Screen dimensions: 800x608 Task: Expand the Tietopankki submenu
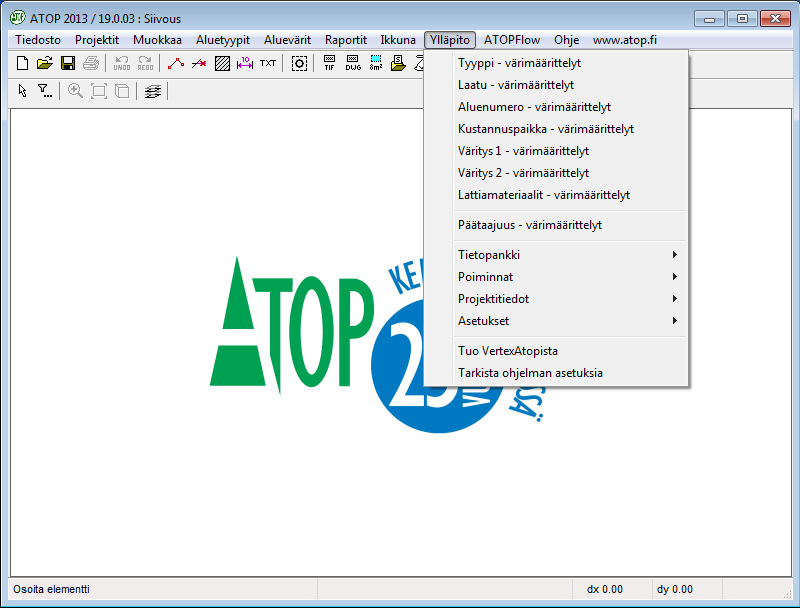556,255
